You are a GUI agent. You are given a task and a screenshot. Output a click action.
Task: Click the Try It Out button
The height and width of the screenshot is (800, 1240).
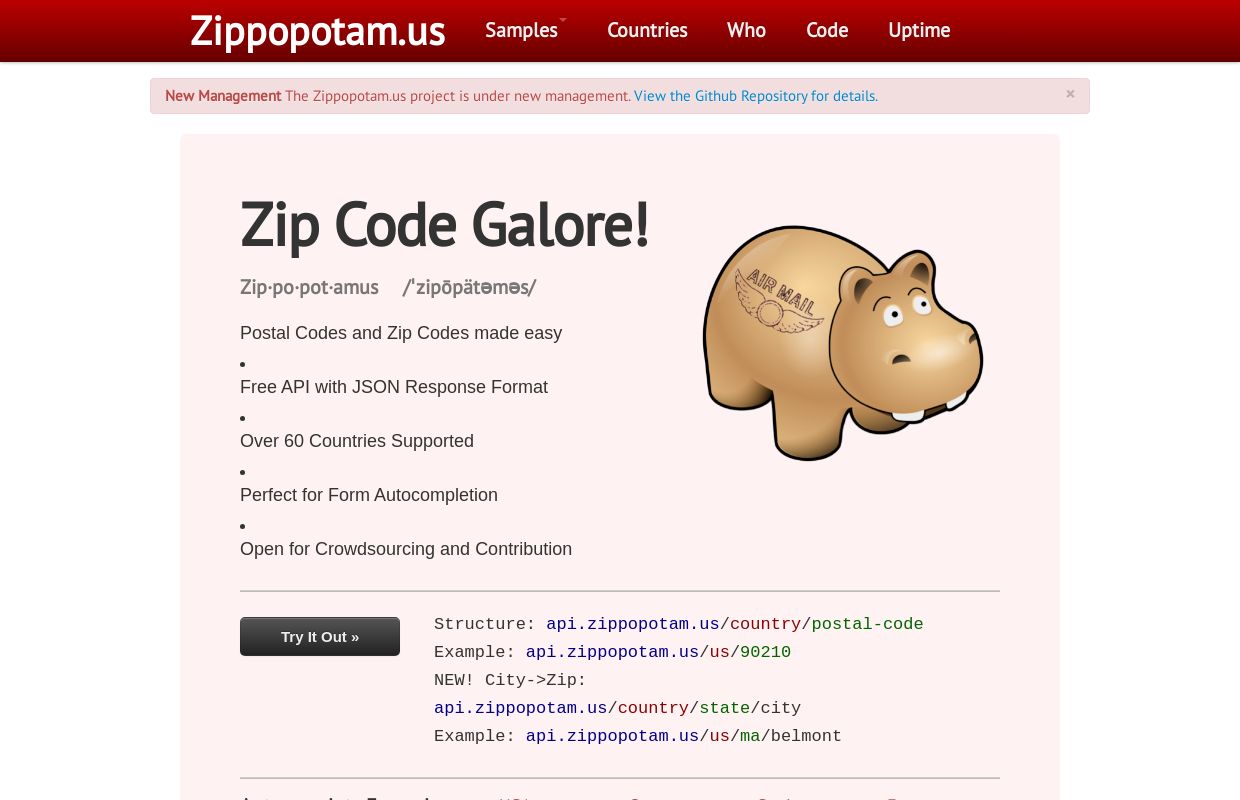click(x=320, y=637)
